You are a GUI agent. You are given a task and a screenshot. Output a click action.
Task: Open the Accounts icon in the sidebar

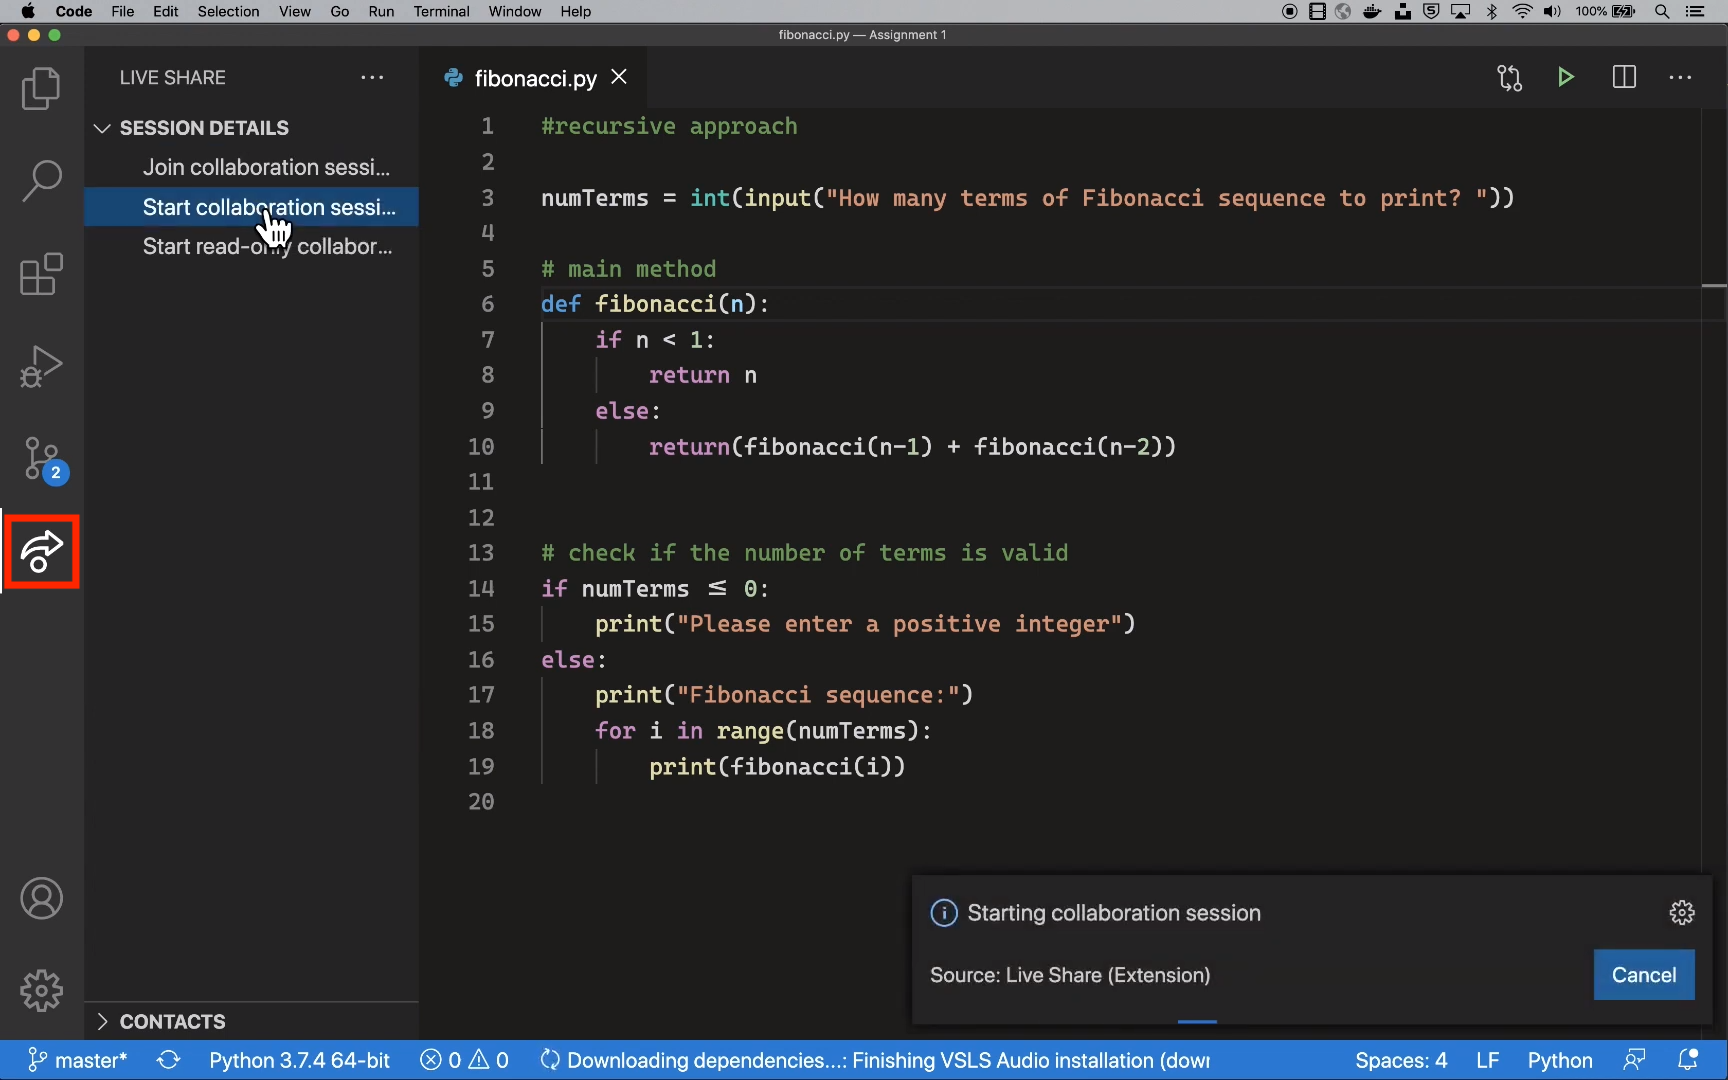[41, 898]
